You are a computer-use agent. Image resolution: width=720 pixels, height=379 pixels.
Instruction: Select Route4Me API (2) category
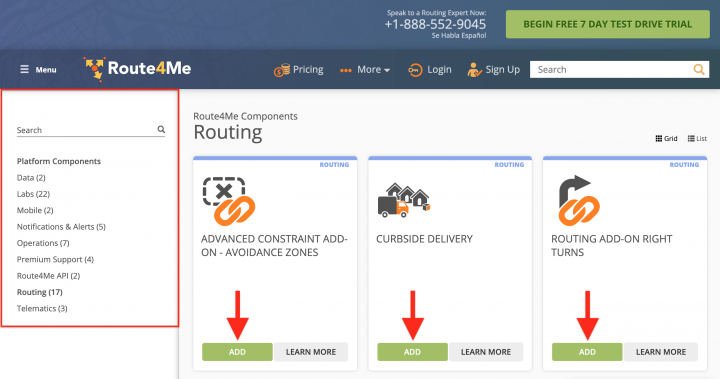[48, 276]
